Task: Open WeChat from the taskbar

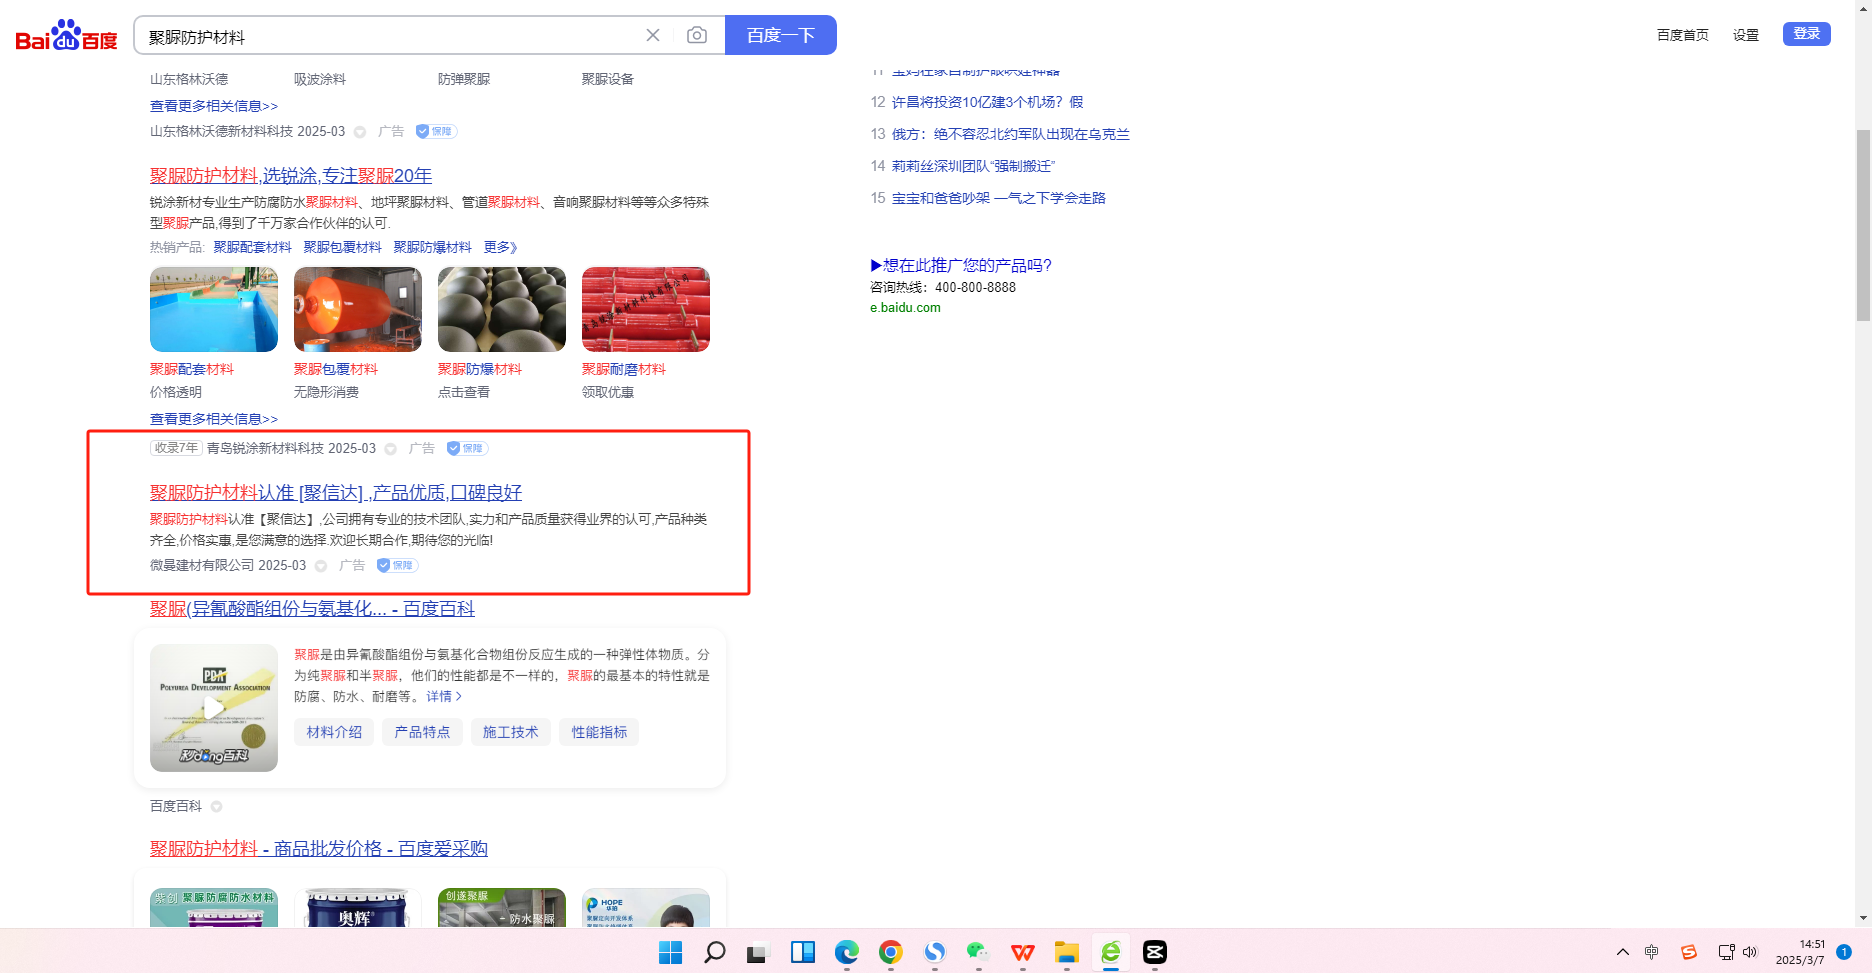Action: tap(978, 952)
